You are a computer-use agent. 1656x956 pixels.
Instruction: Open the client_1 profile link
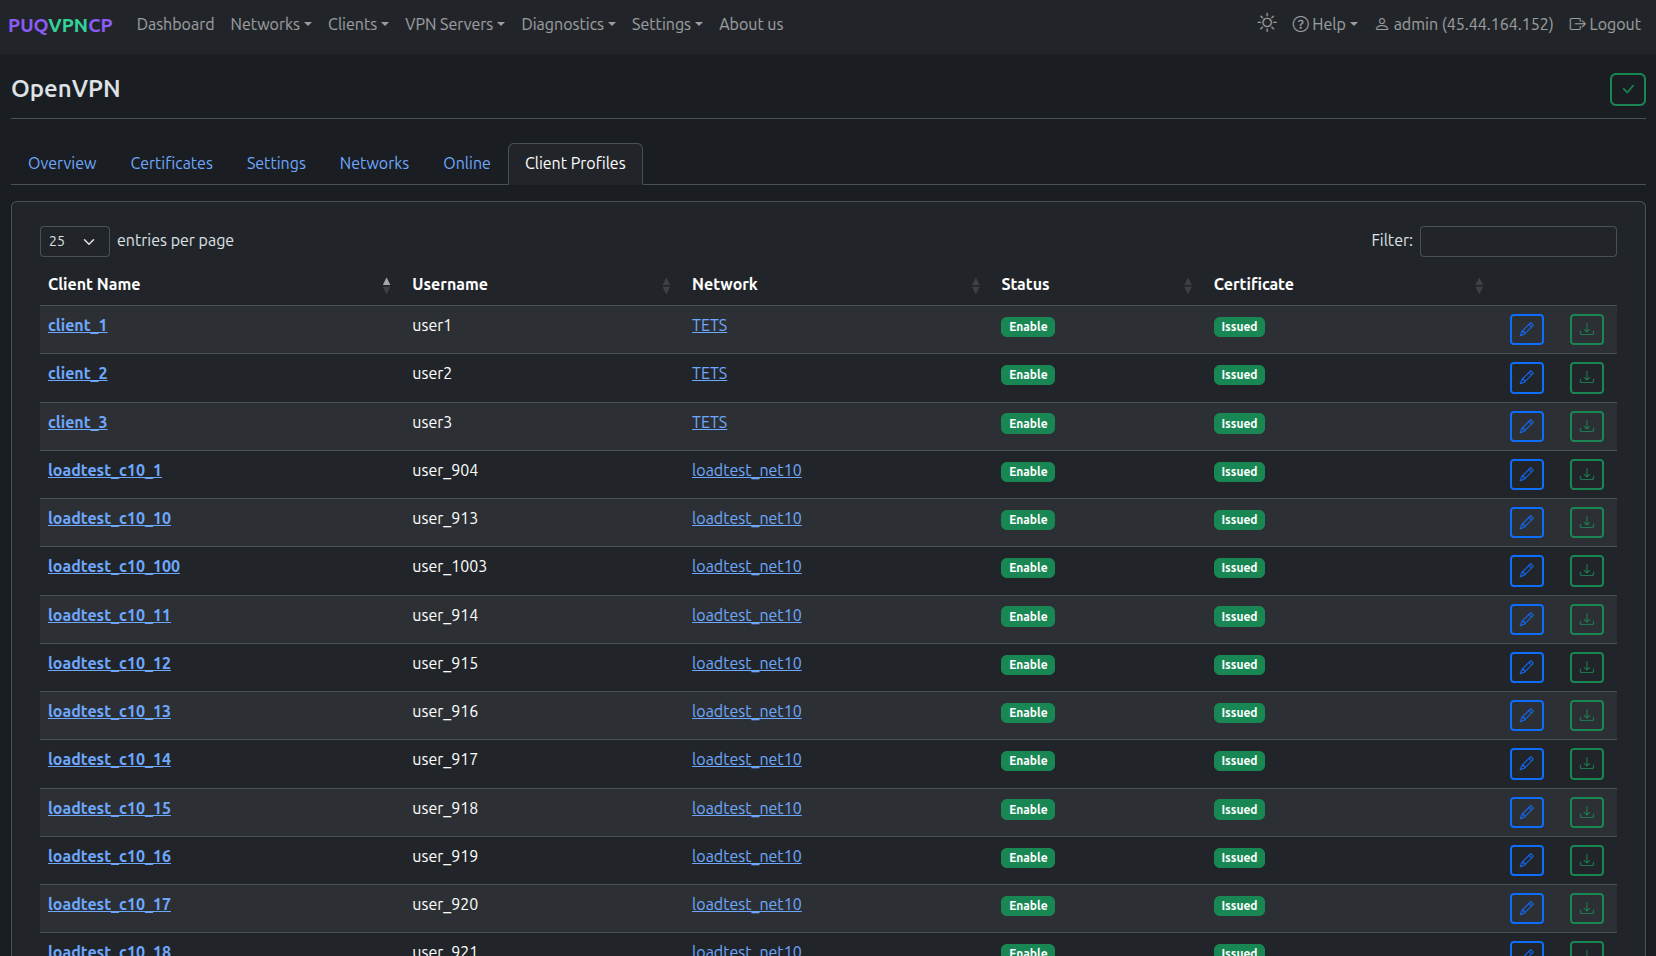pyautogui.click(x=77, y=325)
